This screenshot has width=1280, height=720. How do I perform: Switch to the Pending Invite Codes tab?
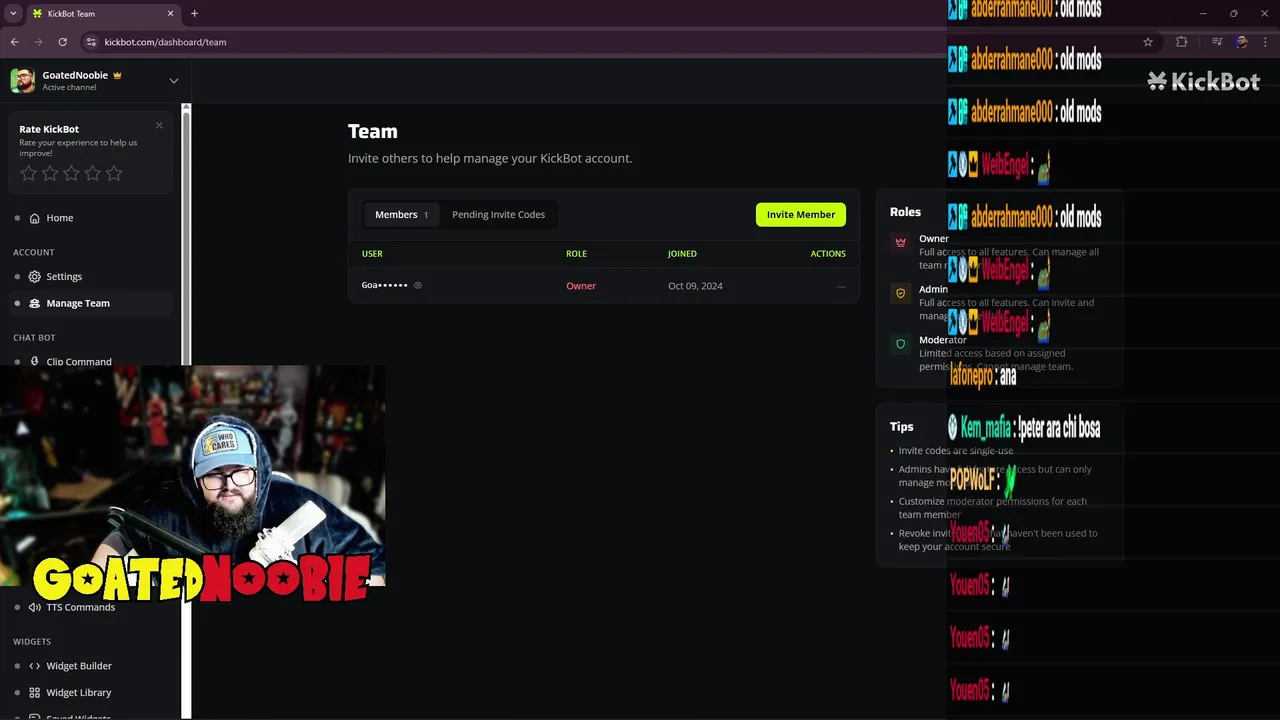498,215
